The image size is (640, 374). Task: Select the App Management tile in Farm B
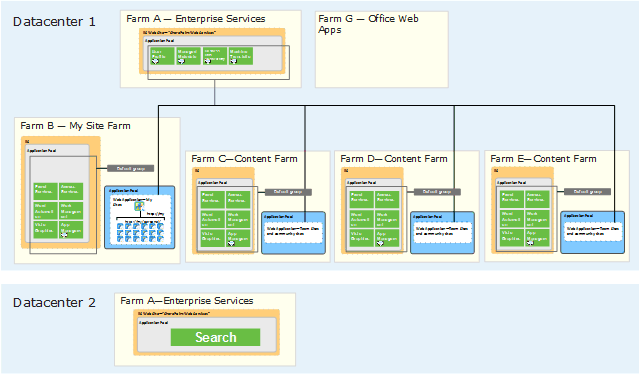[71, 229]
